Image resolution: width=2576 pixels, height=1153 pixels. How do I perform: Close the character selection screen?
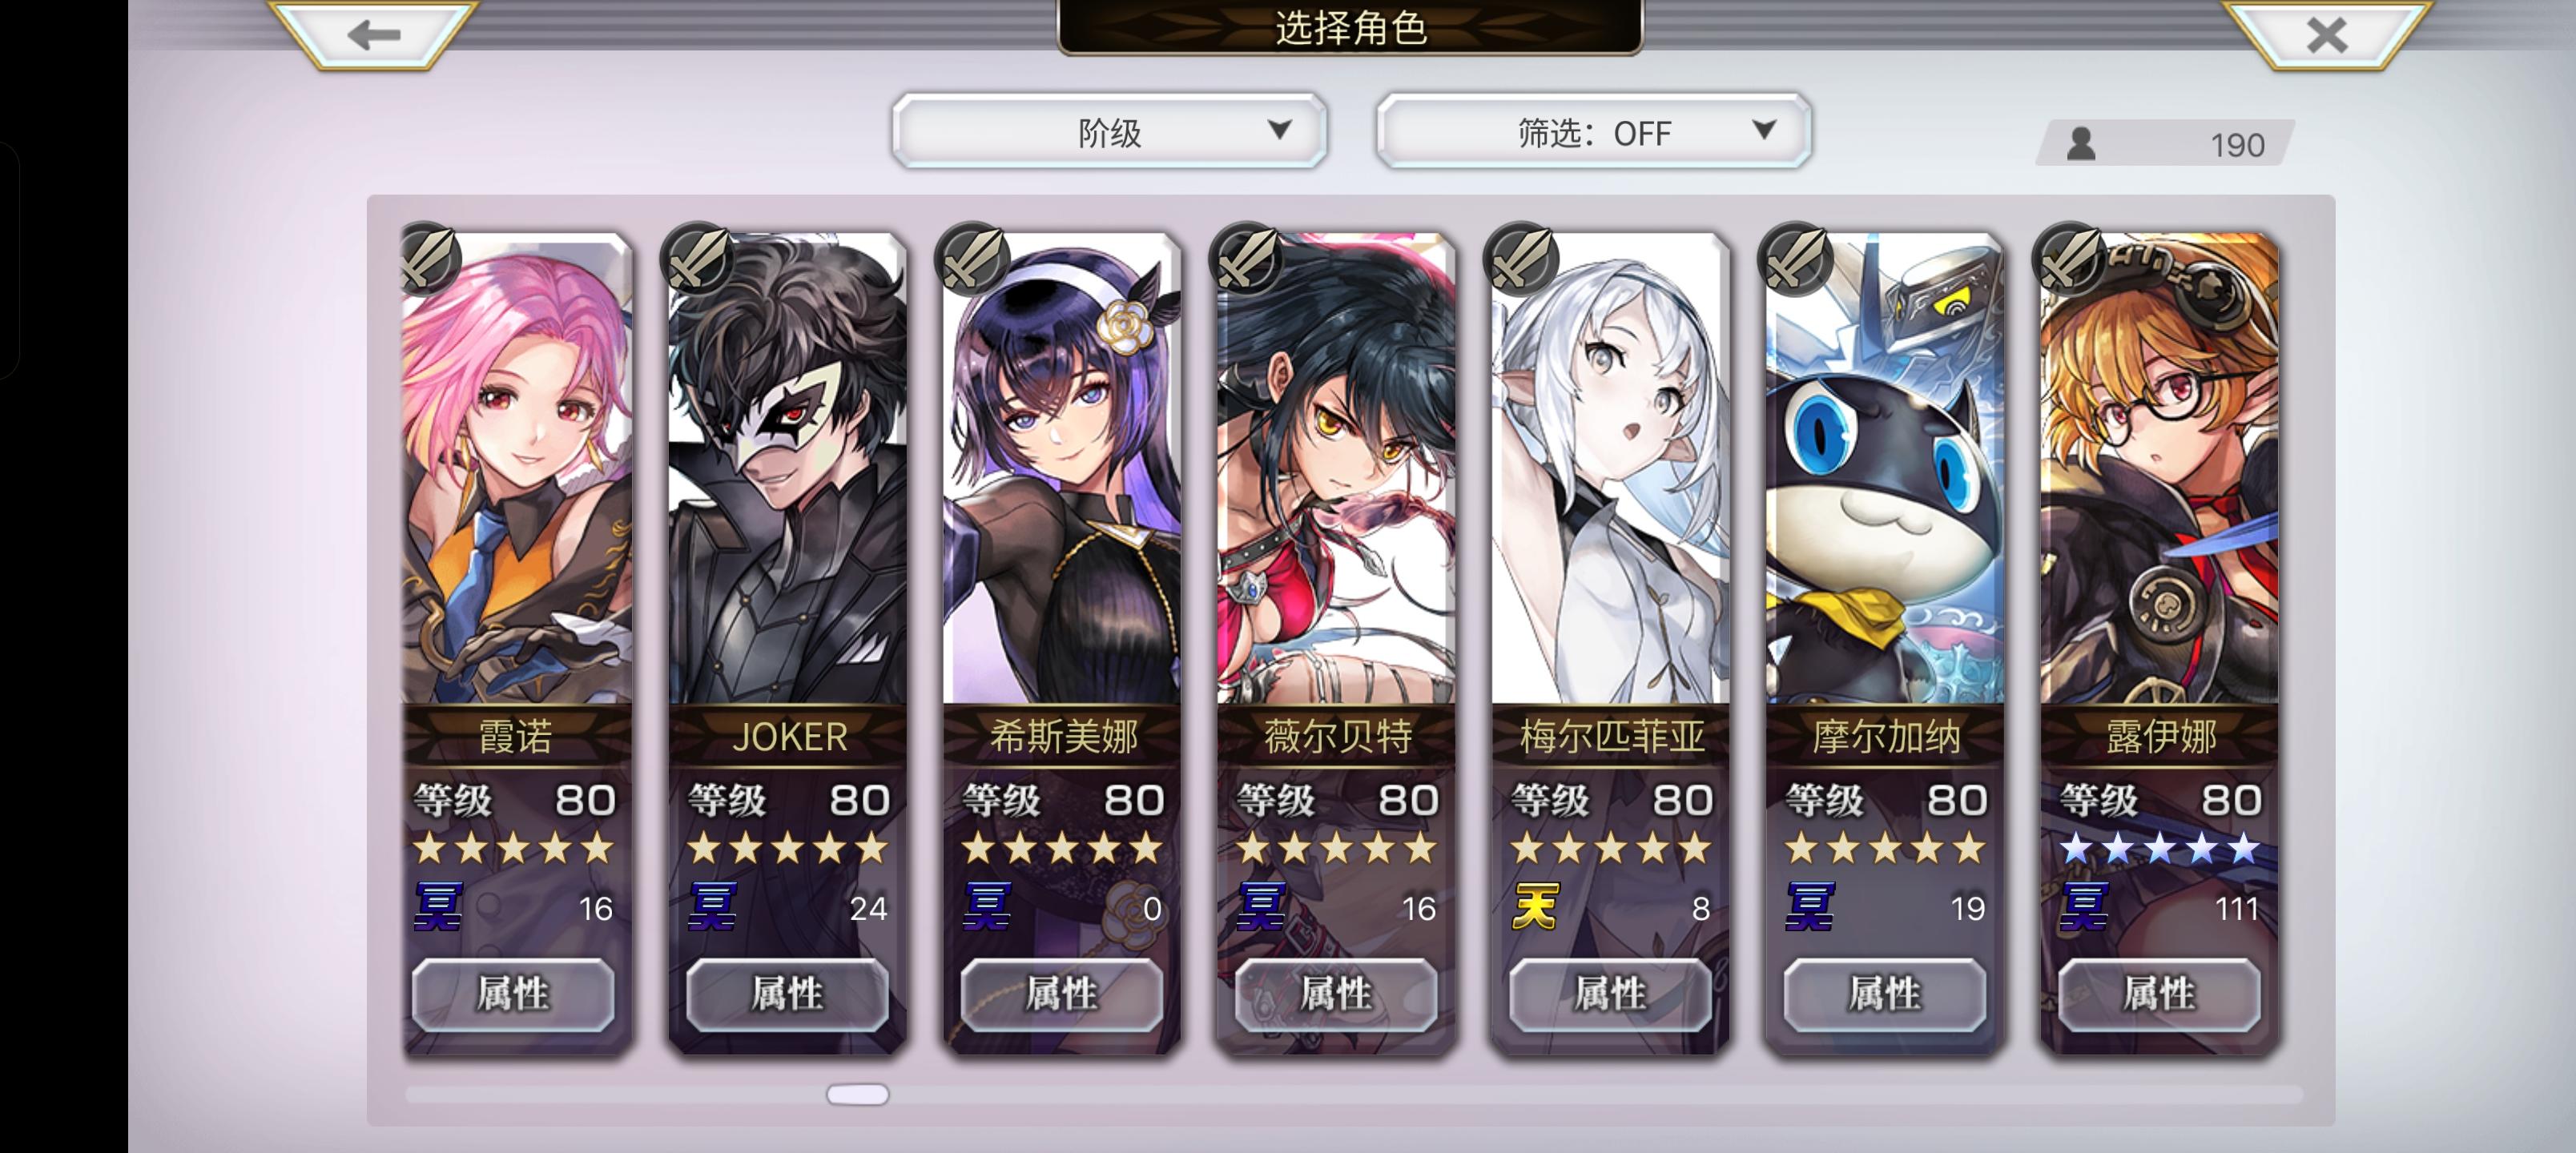pos(2326,34)
